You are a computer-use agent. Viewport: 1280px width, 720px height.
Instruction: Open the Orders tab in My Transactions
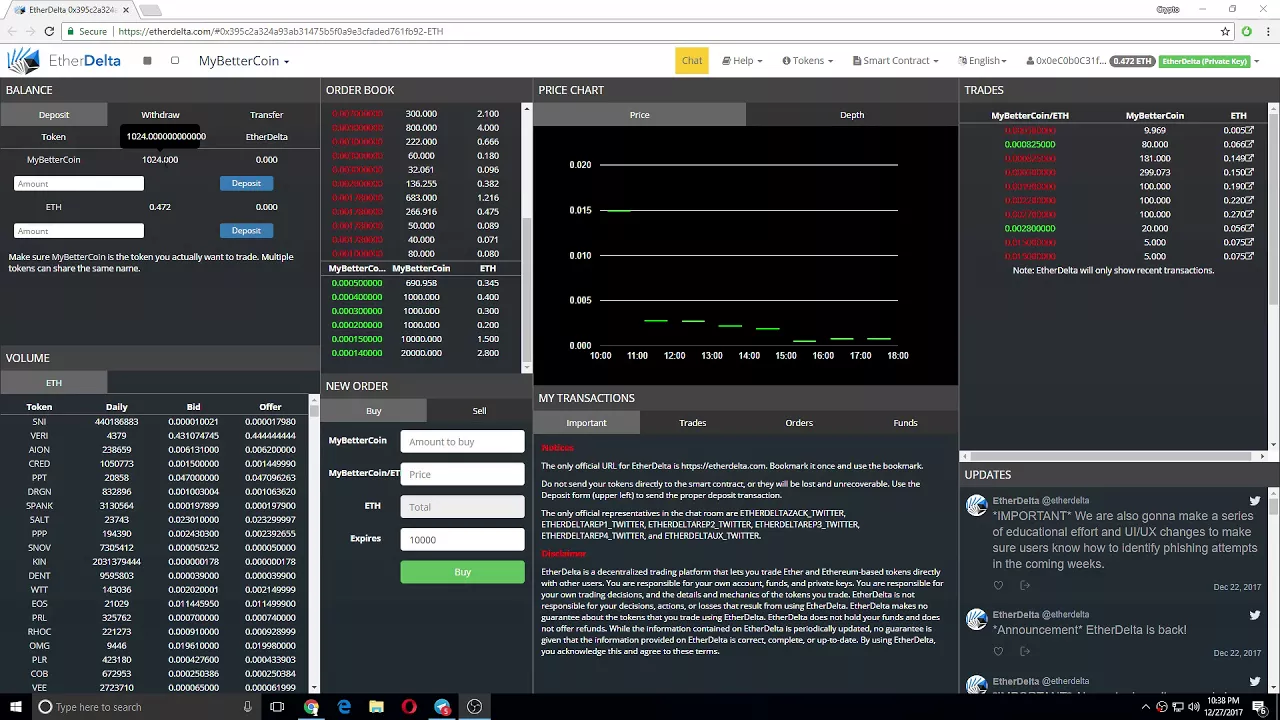[x=799, y=423]
